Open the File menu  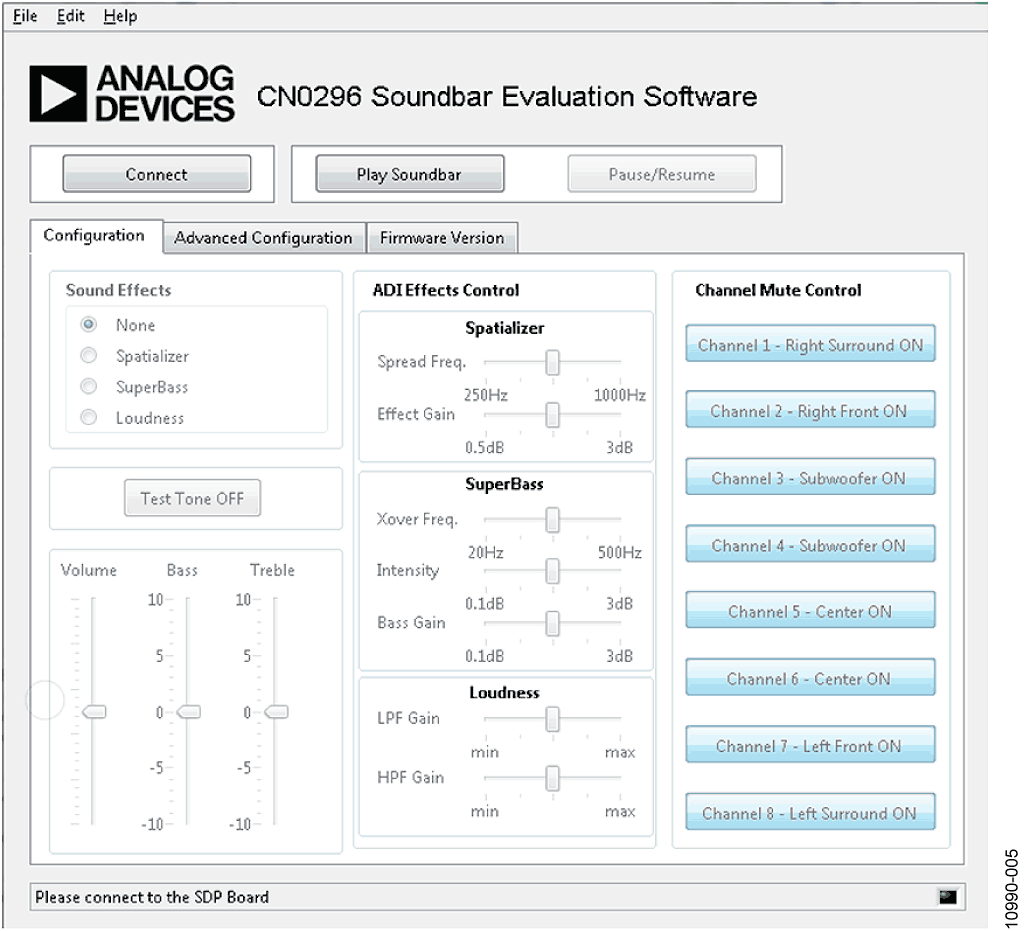click(x=25, y=16)
